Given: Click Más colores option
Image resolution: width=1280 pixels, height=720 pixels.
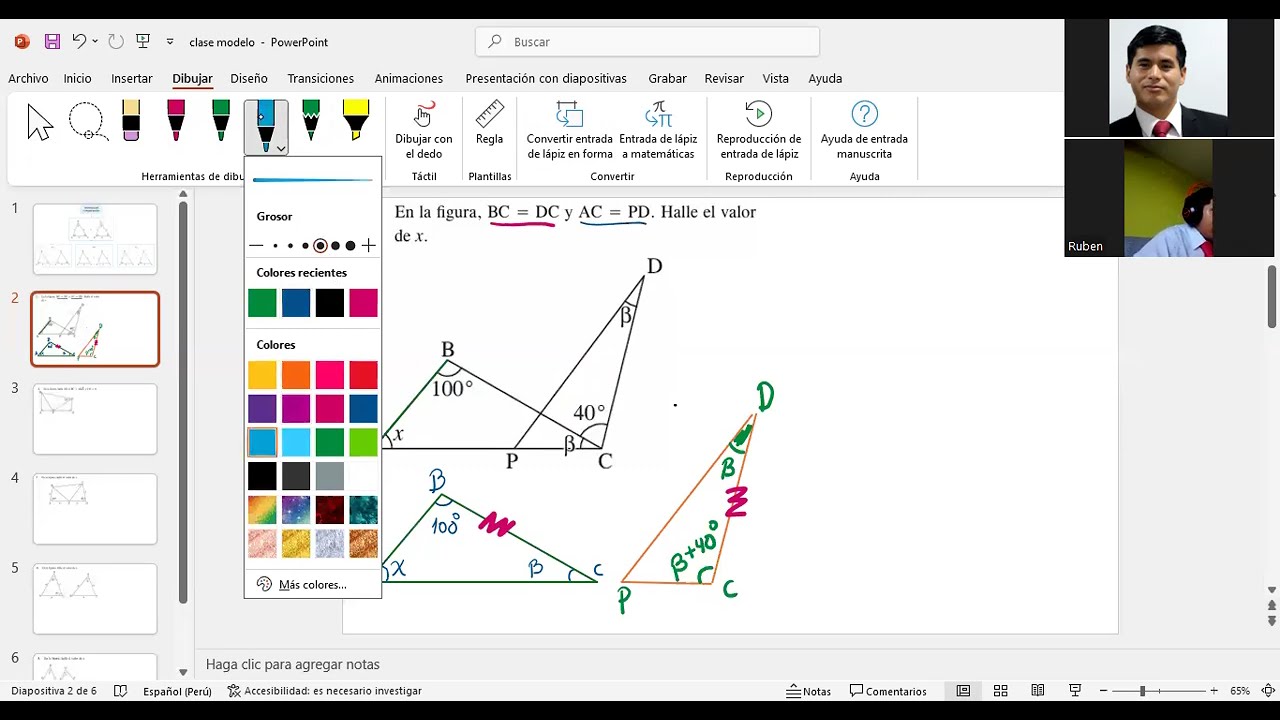Looking at the screenshot, I should pos(312,585).
